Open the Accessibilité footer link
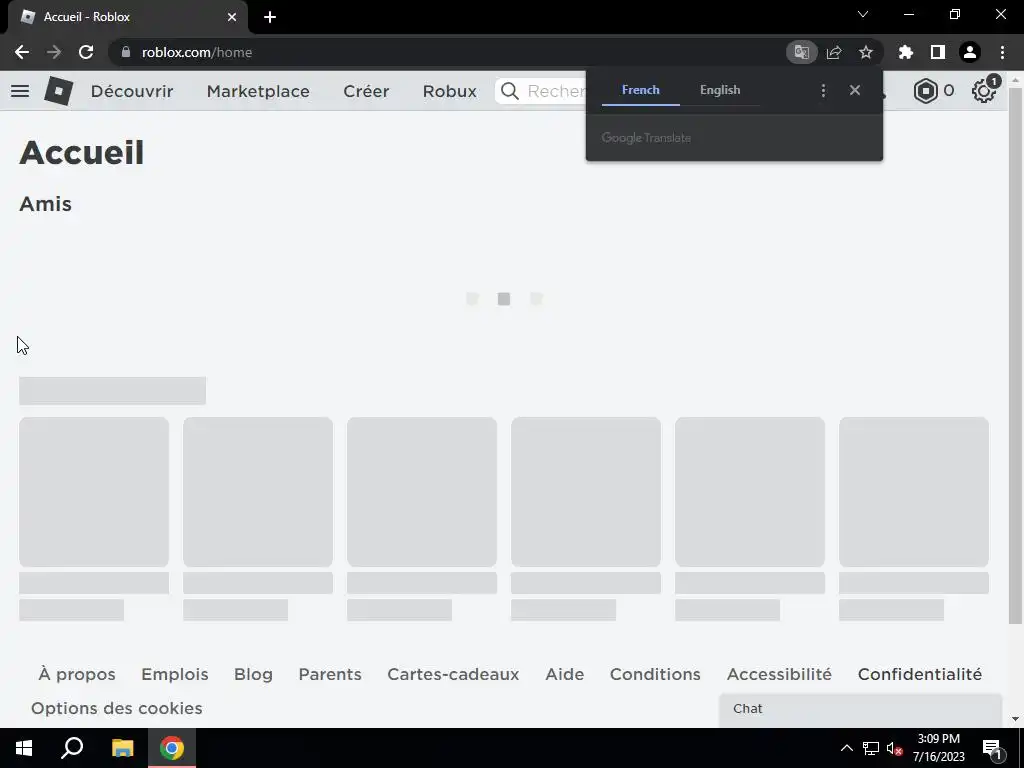 point(779,674)
